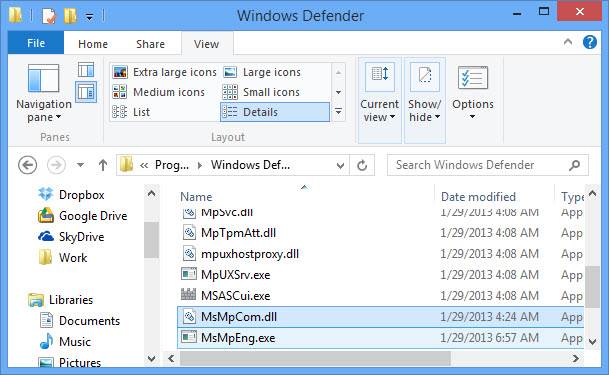Screen dimensions: 609x375
Task: Toggle the Preview pane icon
Action: [x=86, y=70]
